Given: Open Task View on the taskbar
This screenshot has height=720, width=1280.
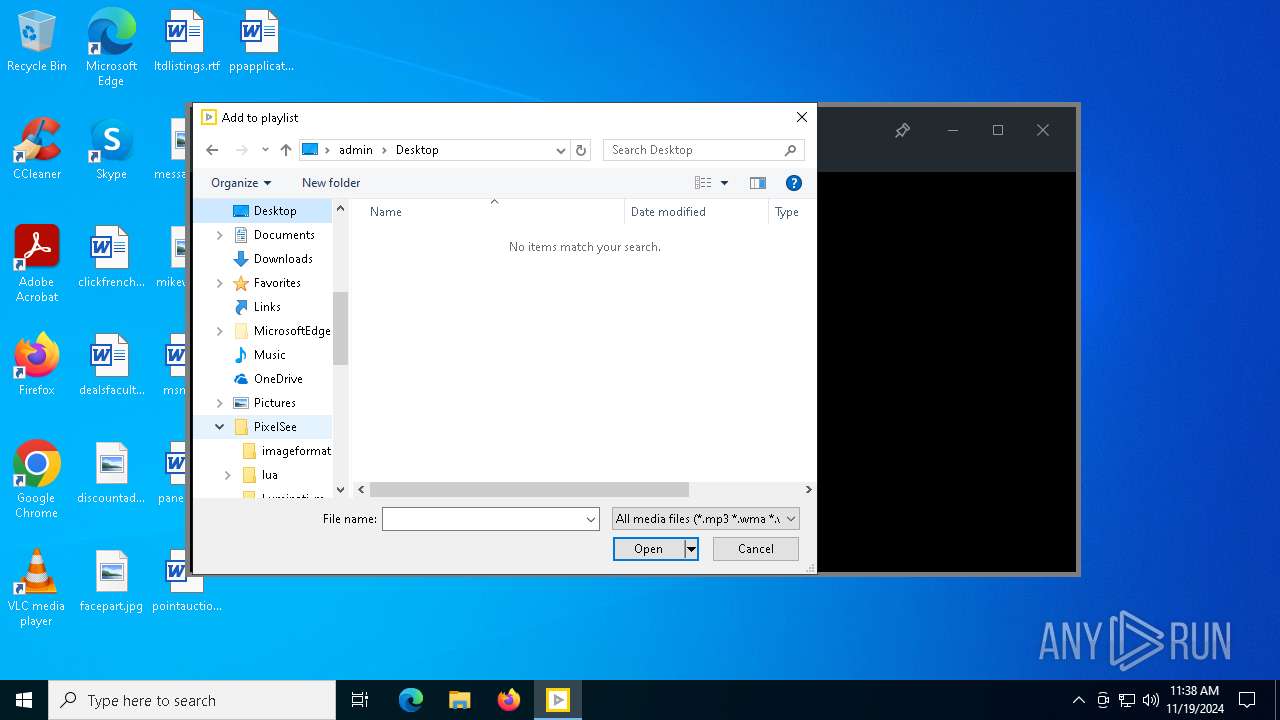Looking at the screenshot, I should (360, 700).
